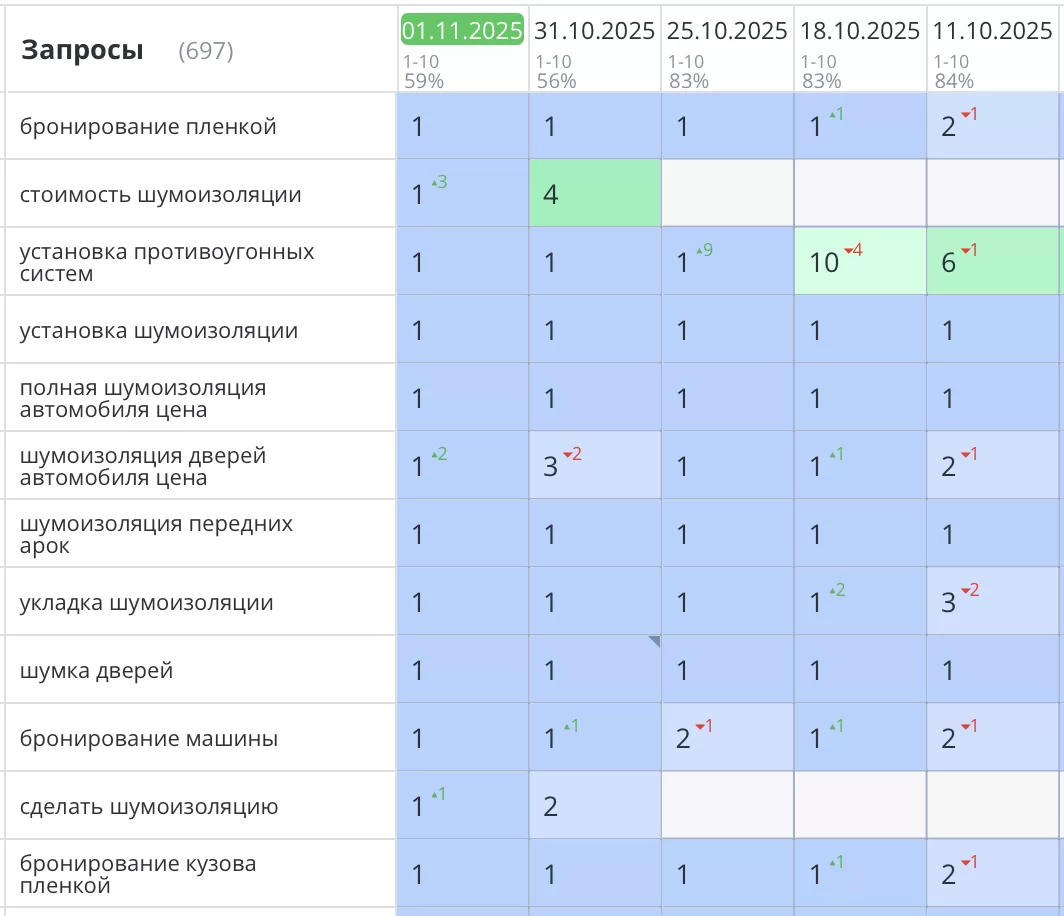Open the 'установка шумоизоляции' query
The height and width of the screenshot is (916, 1064).
point(159,331)
